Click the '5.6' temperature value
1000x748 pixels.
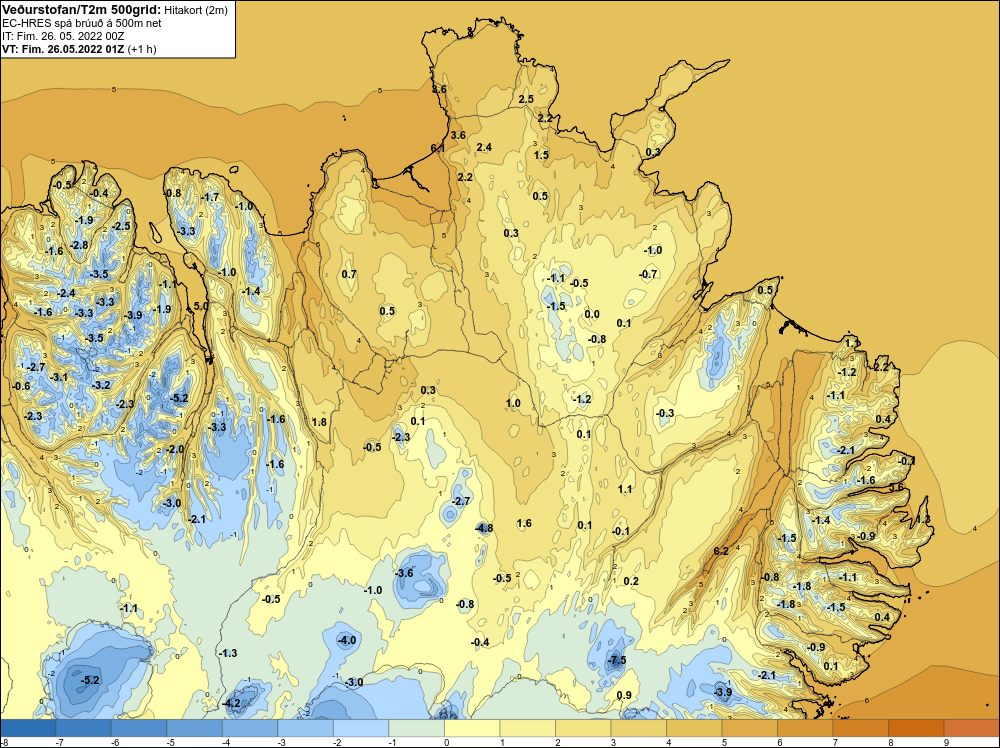click(x=896, y=487)
